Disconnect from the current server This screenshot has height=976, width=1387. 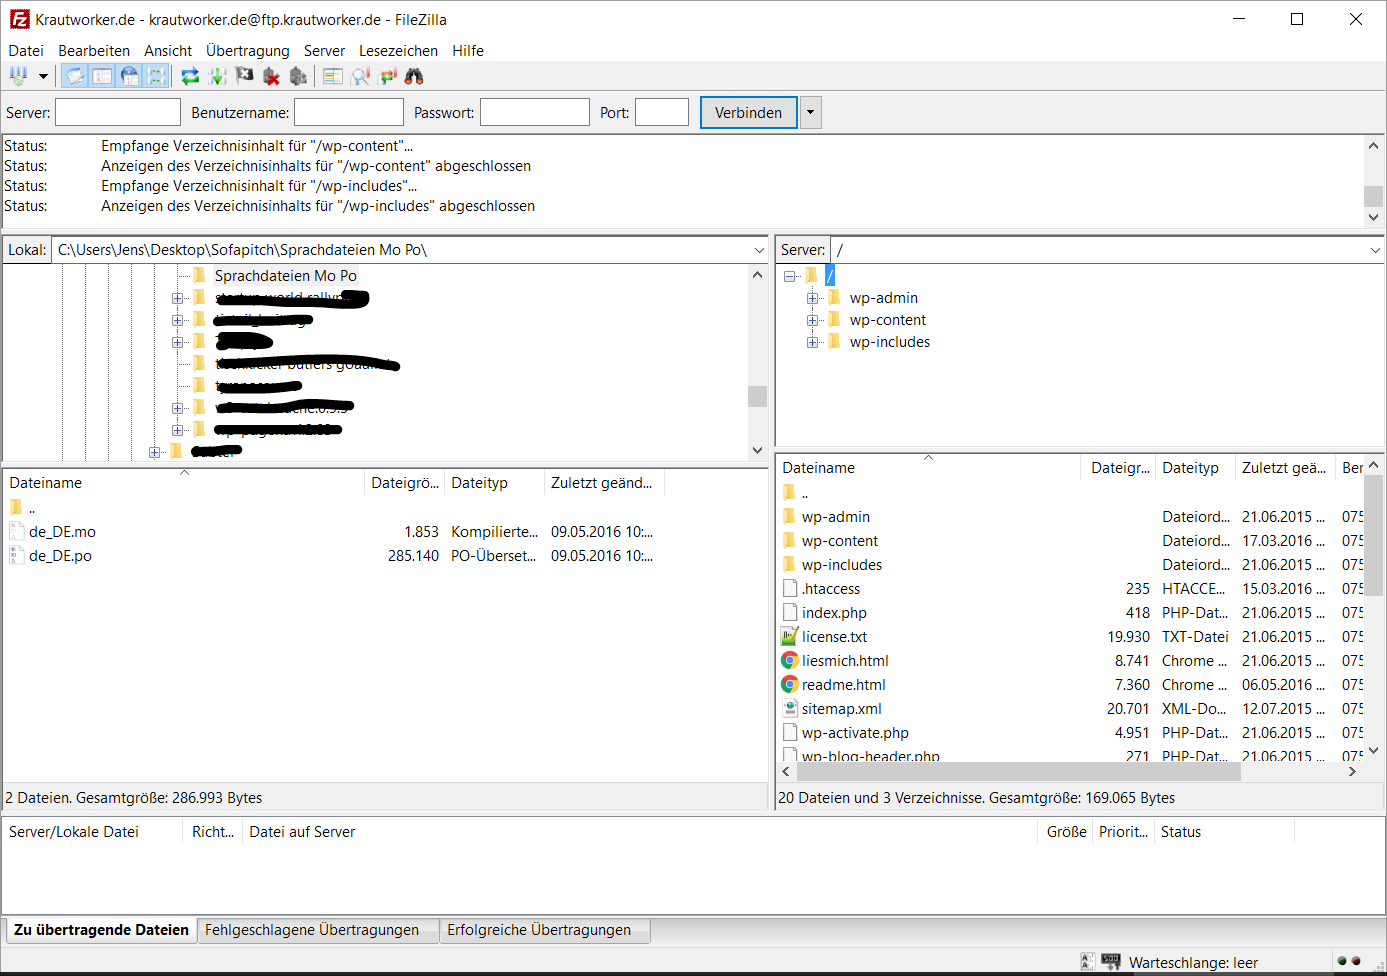(271, 76)
